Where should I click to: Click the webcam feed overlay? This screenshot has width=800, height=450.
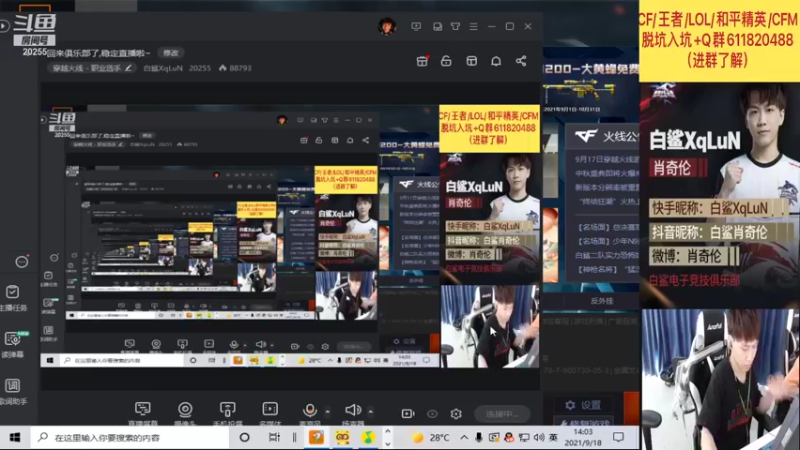pyautogui.click(x=720, y=379)
